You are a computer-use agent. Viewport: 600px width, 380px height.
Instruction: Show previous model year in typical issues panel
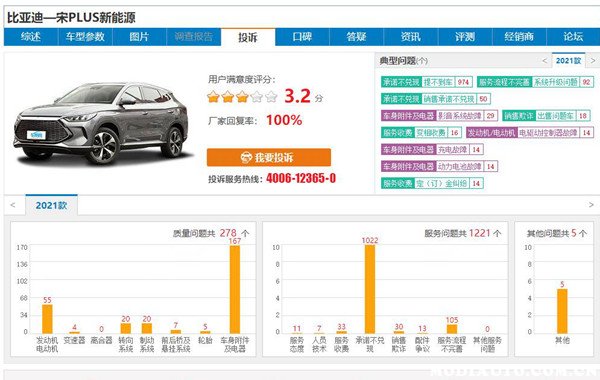click(545, 60)
